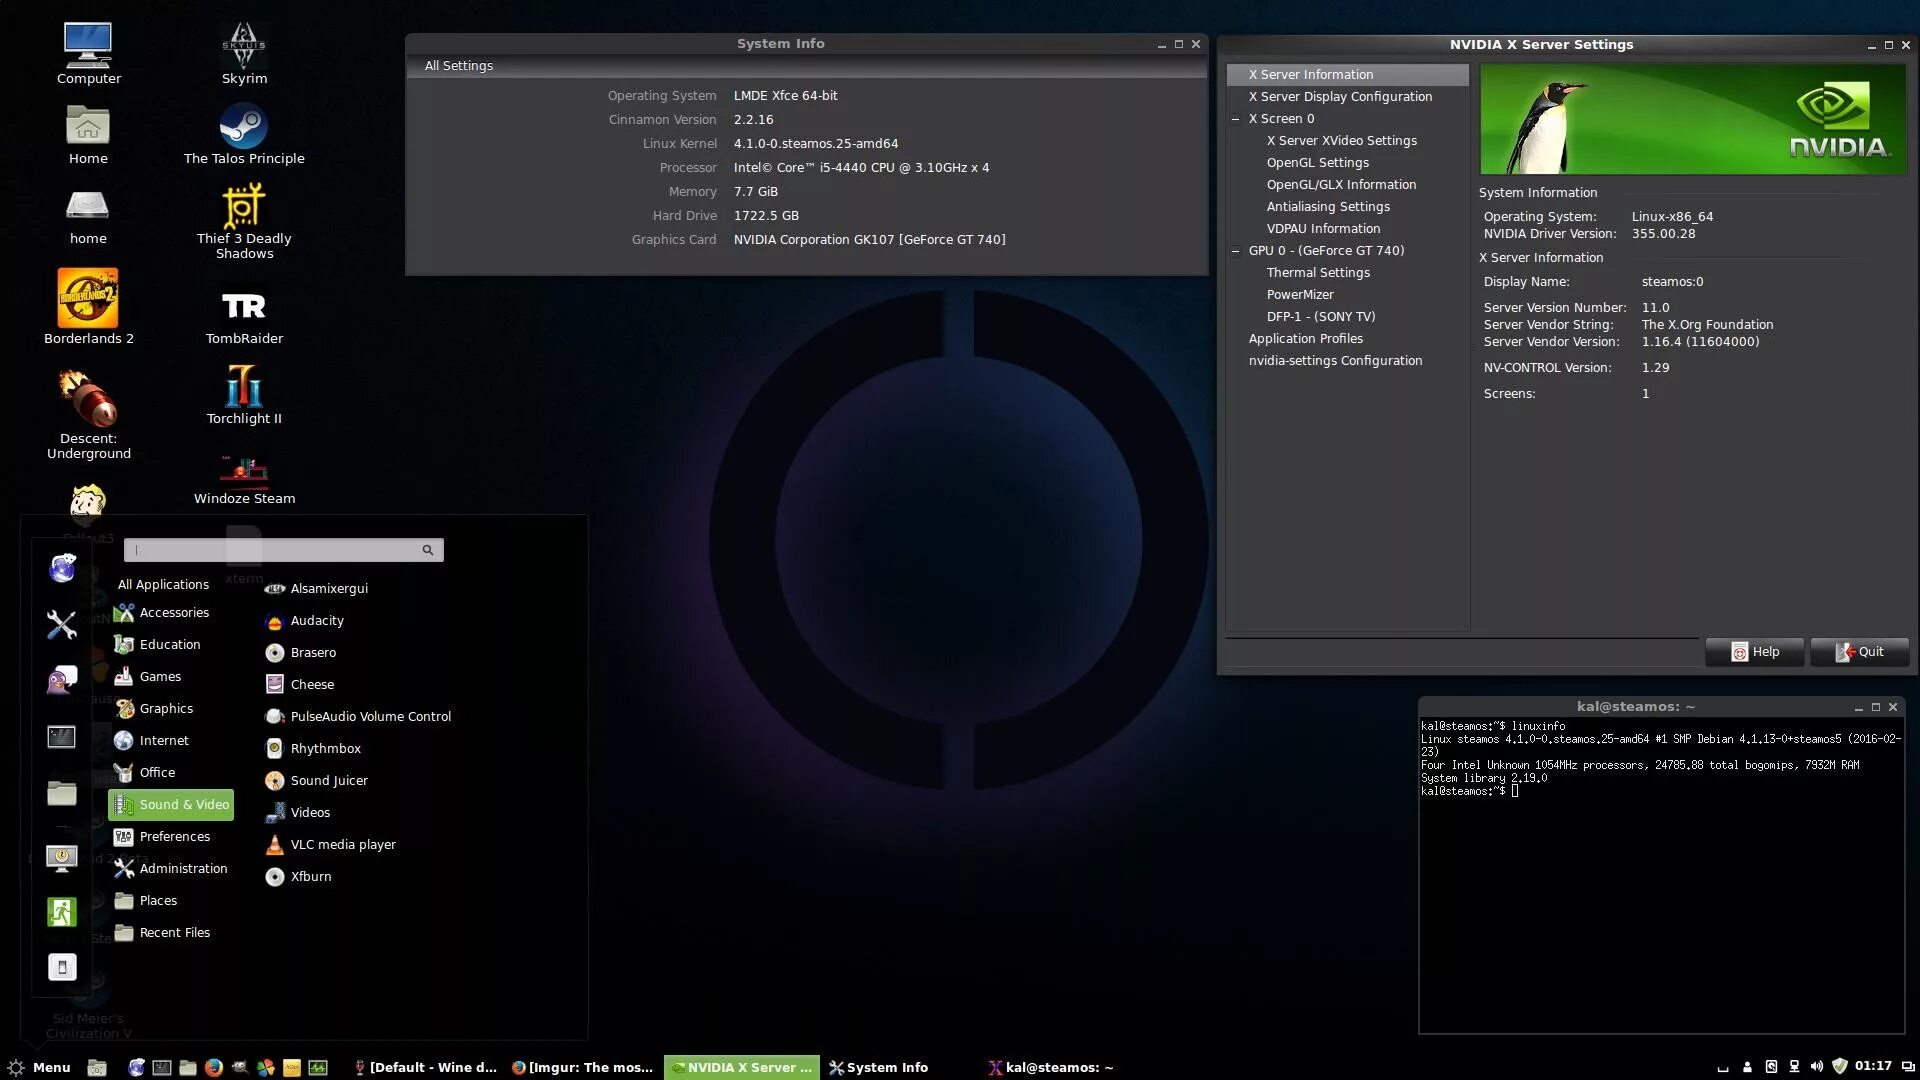Click the Quit button in NVIDIA settings
This screenshot has width=1920, height=1080.
(1859, 652)
